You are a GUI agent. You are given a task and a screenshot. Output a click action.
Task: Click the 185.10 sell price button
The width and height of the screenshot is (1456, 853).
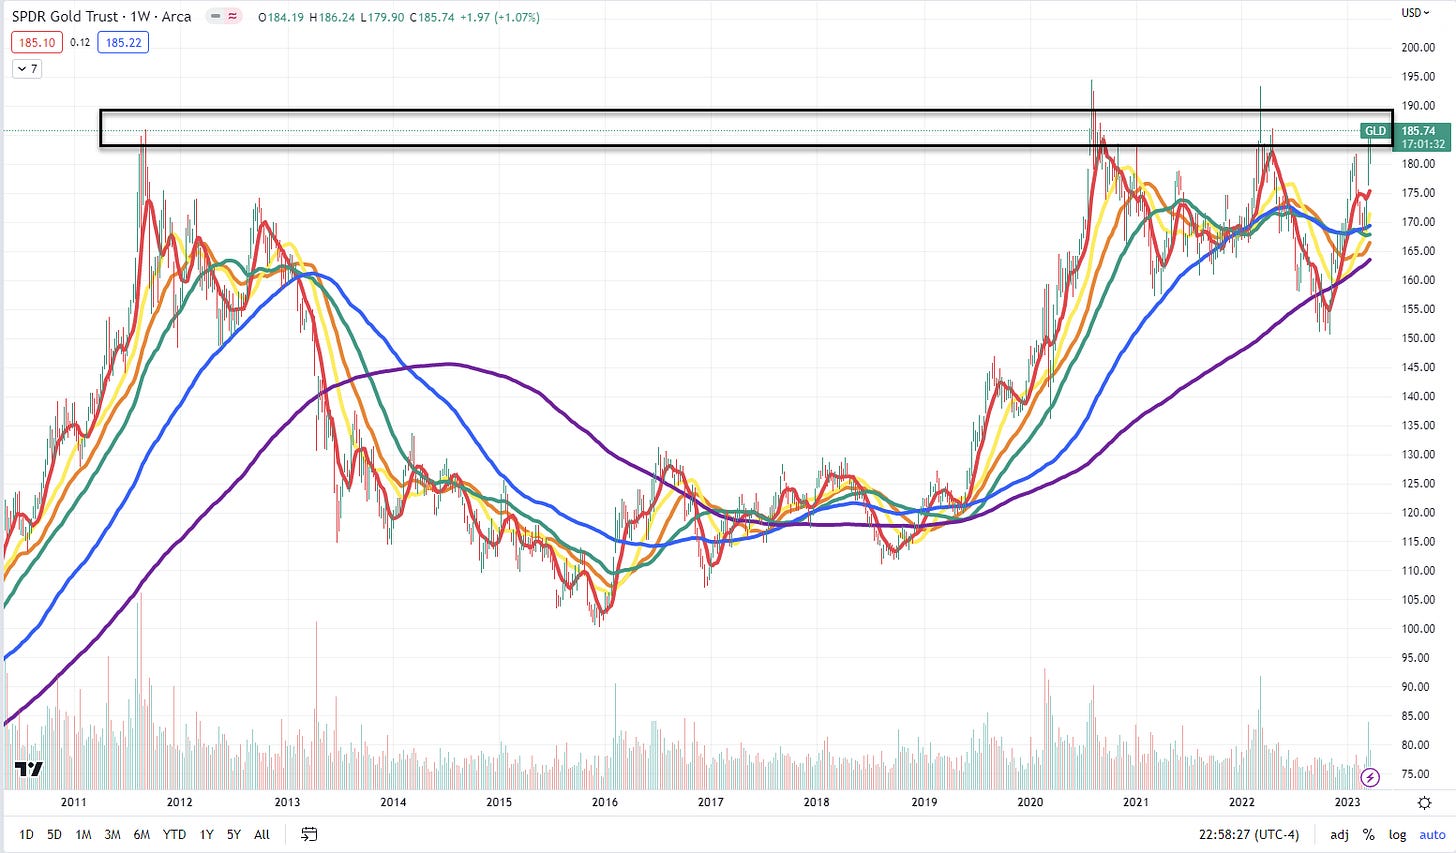click(37, 43)
